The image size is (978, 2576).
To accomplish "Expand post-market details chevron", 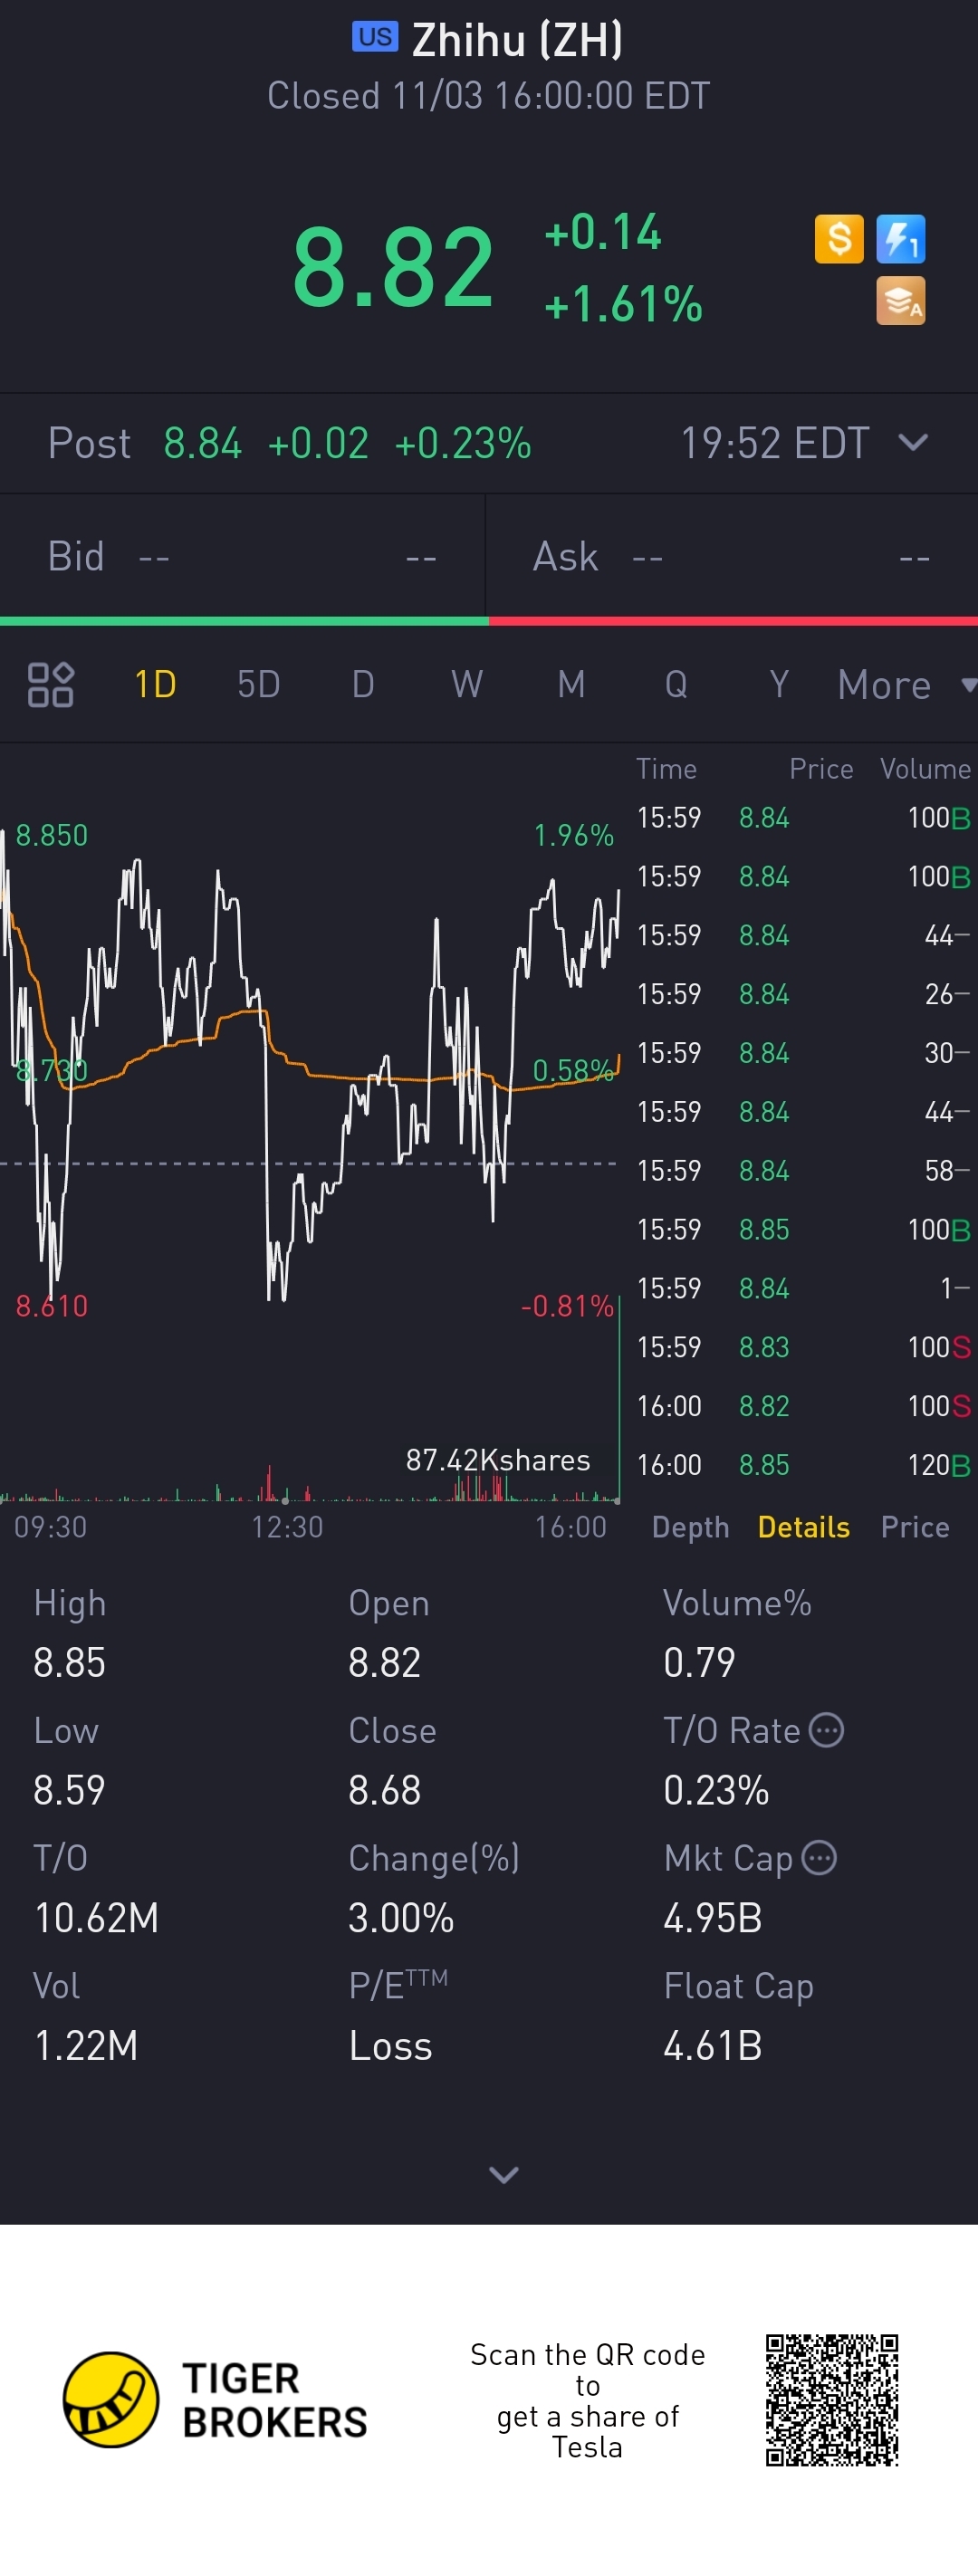I will (x=913, y=442).
